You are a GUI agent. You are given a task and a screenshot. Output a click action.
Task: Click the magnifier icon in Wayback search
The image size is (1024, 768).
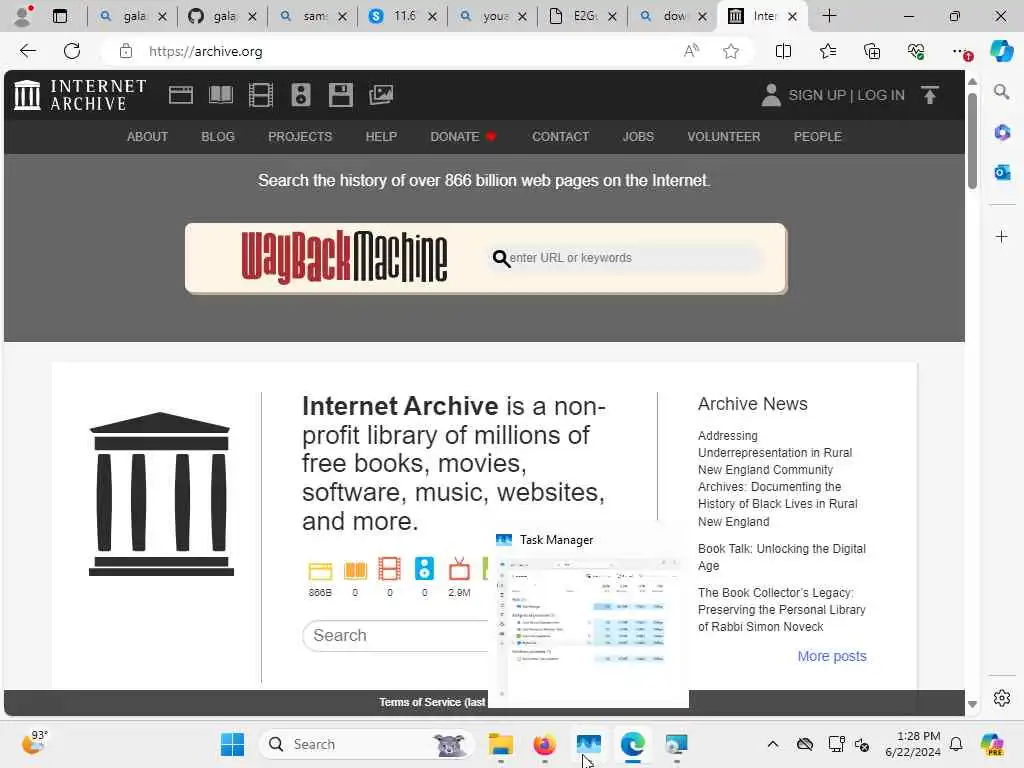(501, 259)
